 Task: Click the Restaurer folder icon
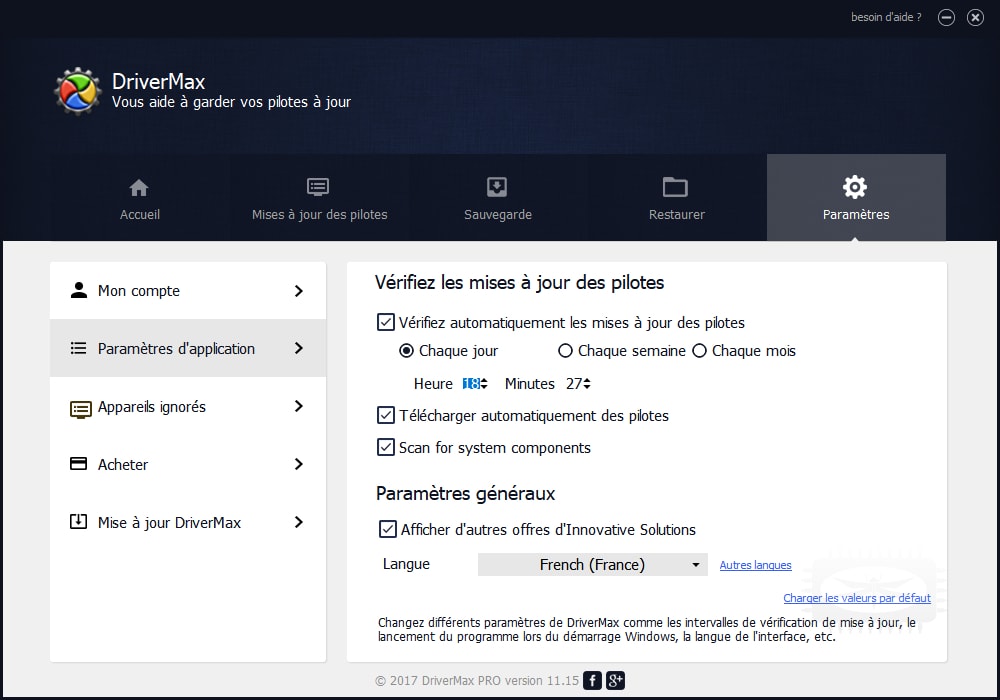coord(675,187)
